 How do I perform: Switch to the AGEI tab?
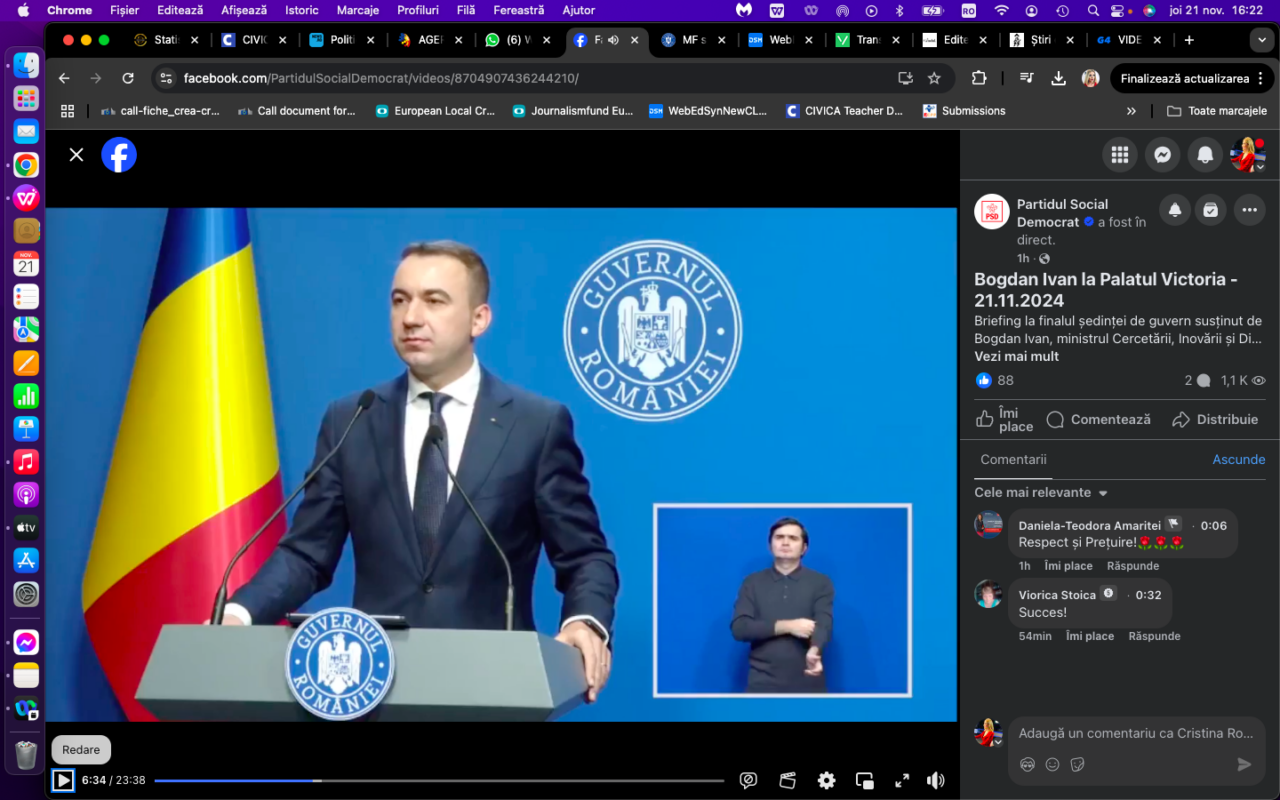(x=431, y=40)
